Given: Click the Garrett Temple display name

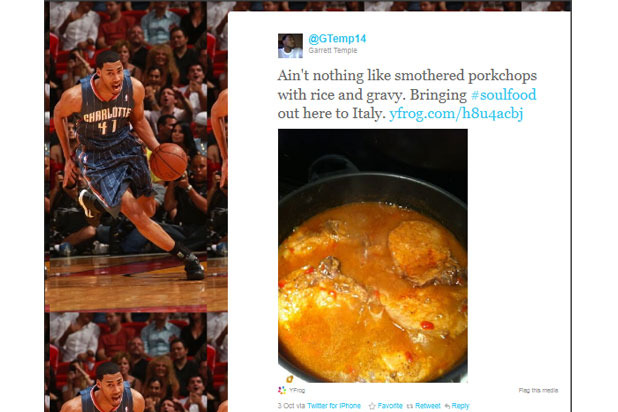Looking at the screenshot, I should click(333, 50).
